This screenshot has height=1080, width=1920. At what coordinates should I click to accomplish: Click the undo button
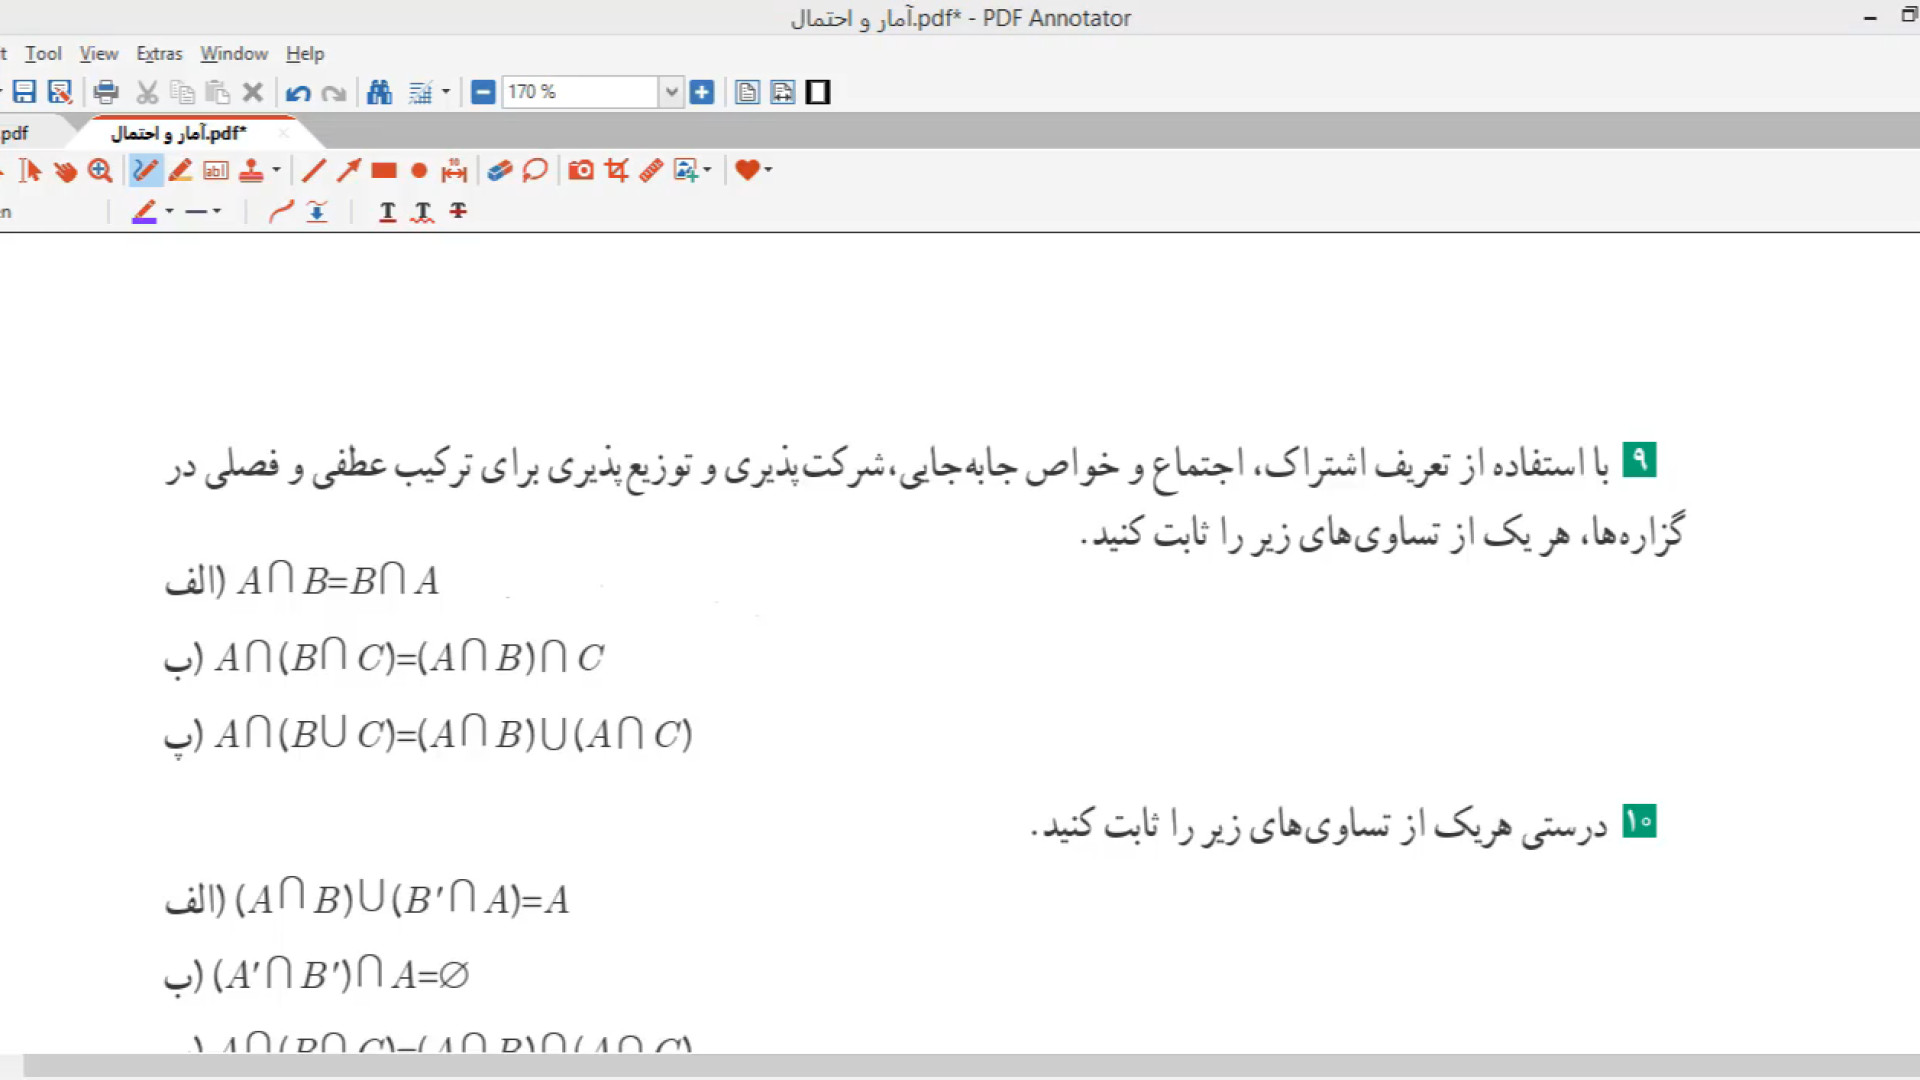point(297,93)
